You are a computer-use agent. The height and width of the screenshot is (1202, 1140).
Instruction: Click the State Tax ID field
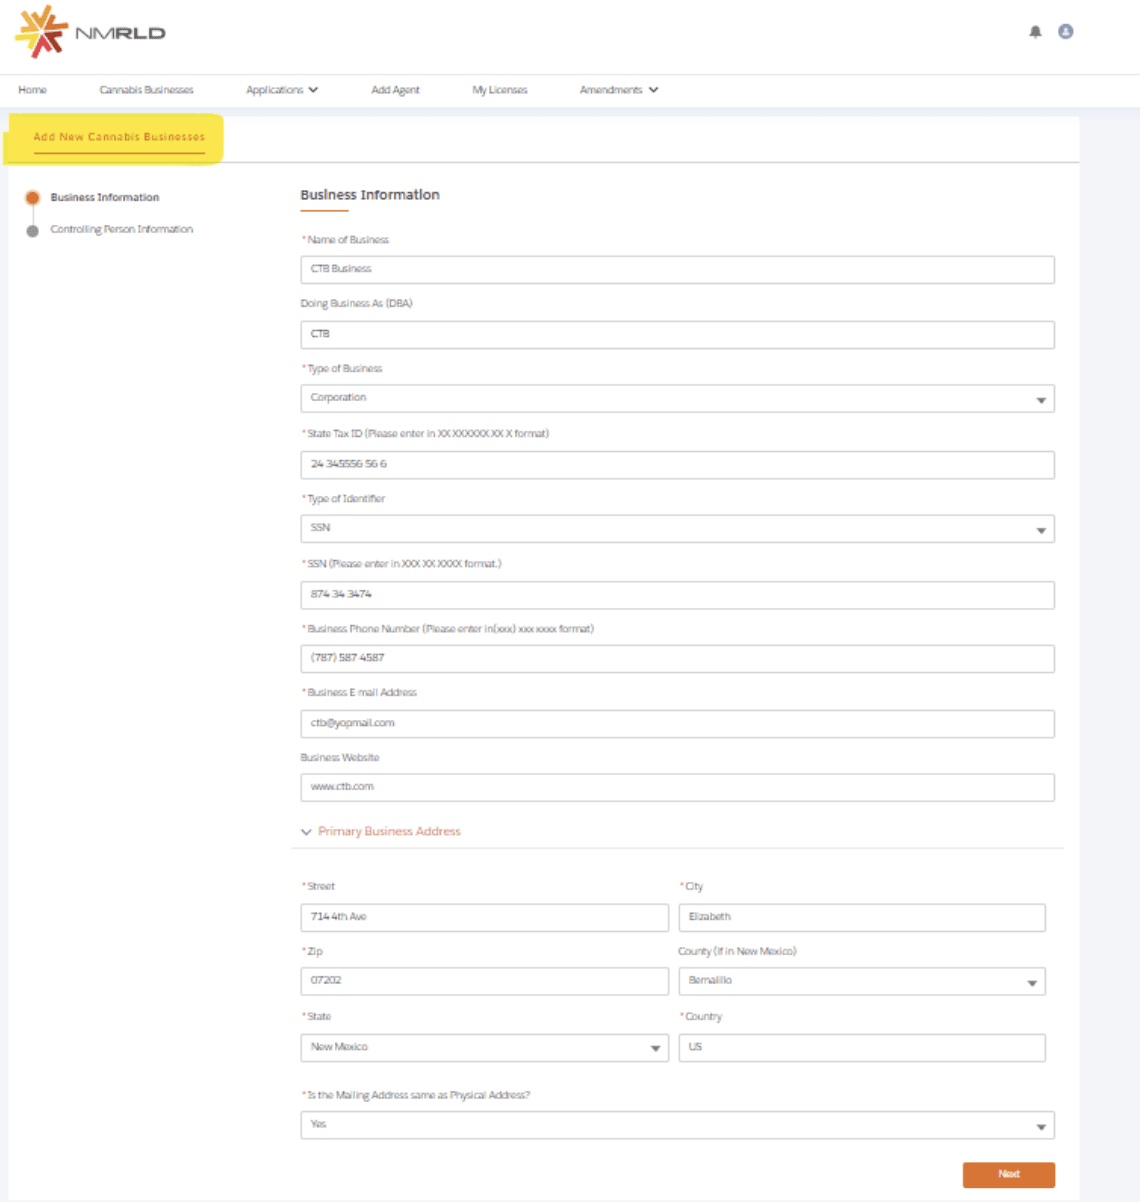677,464
